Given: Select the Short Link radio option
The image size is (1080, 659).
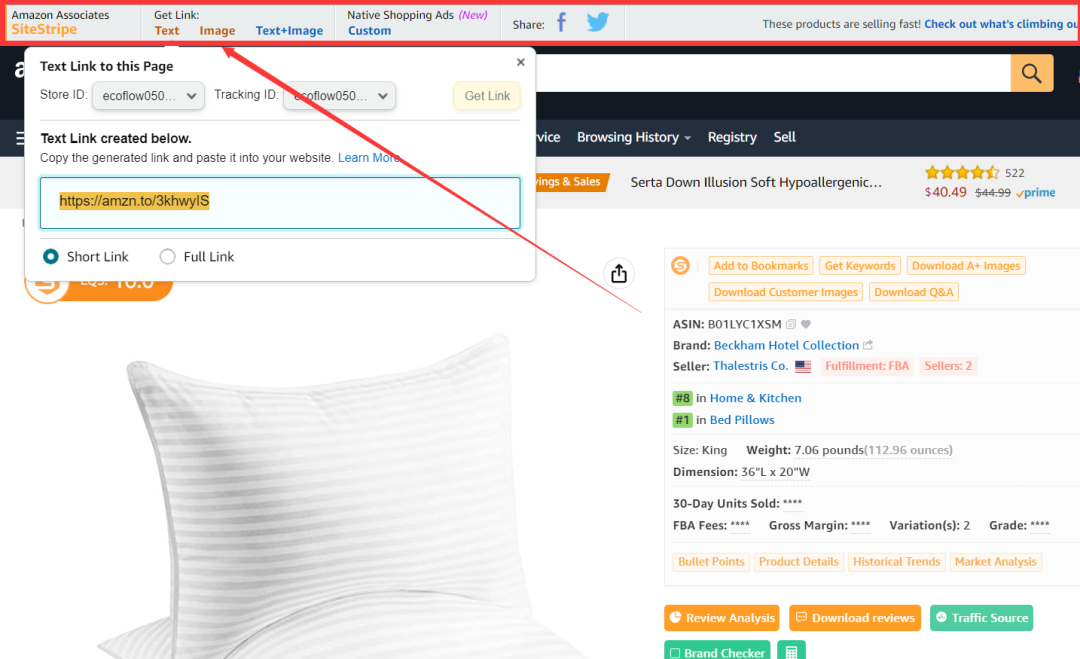Looking at the screenshot, I should (x=51, y=257).
